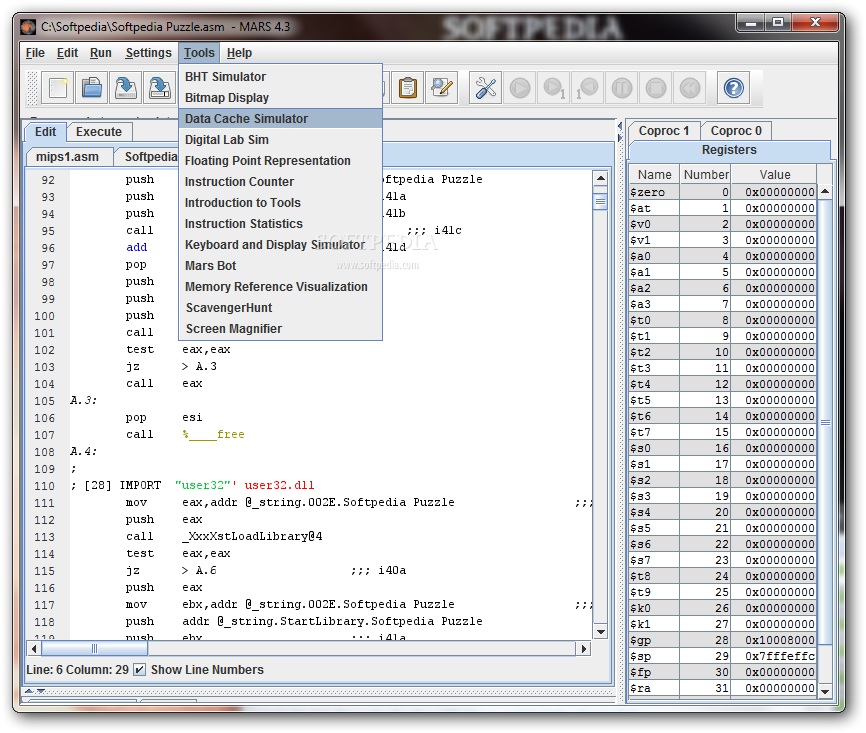Image resolution: width=866 pixels, height=733 pixels.
Task: Open the Run menu
Action: coord(101,53)
